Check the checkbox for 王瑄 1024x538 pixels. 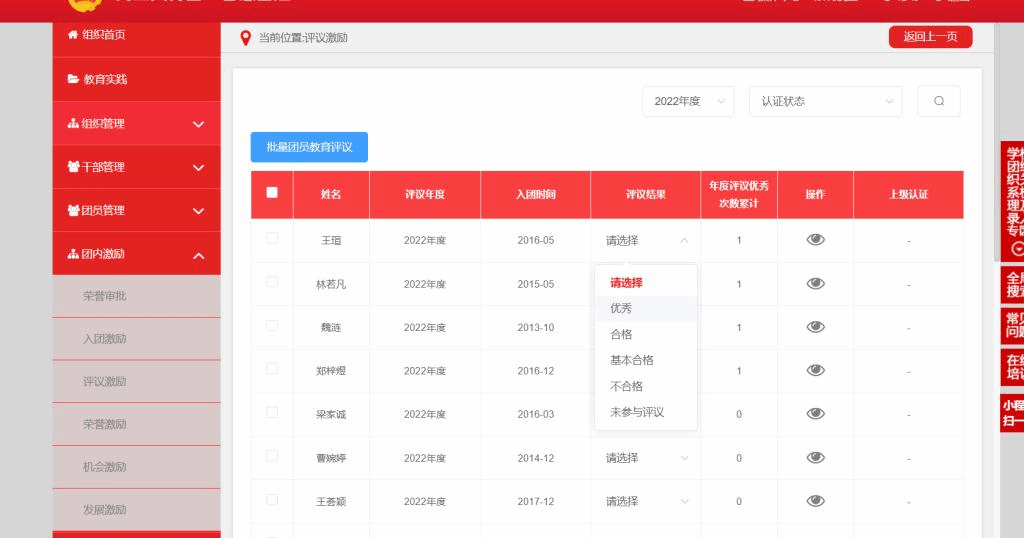(x=272, y=239)
